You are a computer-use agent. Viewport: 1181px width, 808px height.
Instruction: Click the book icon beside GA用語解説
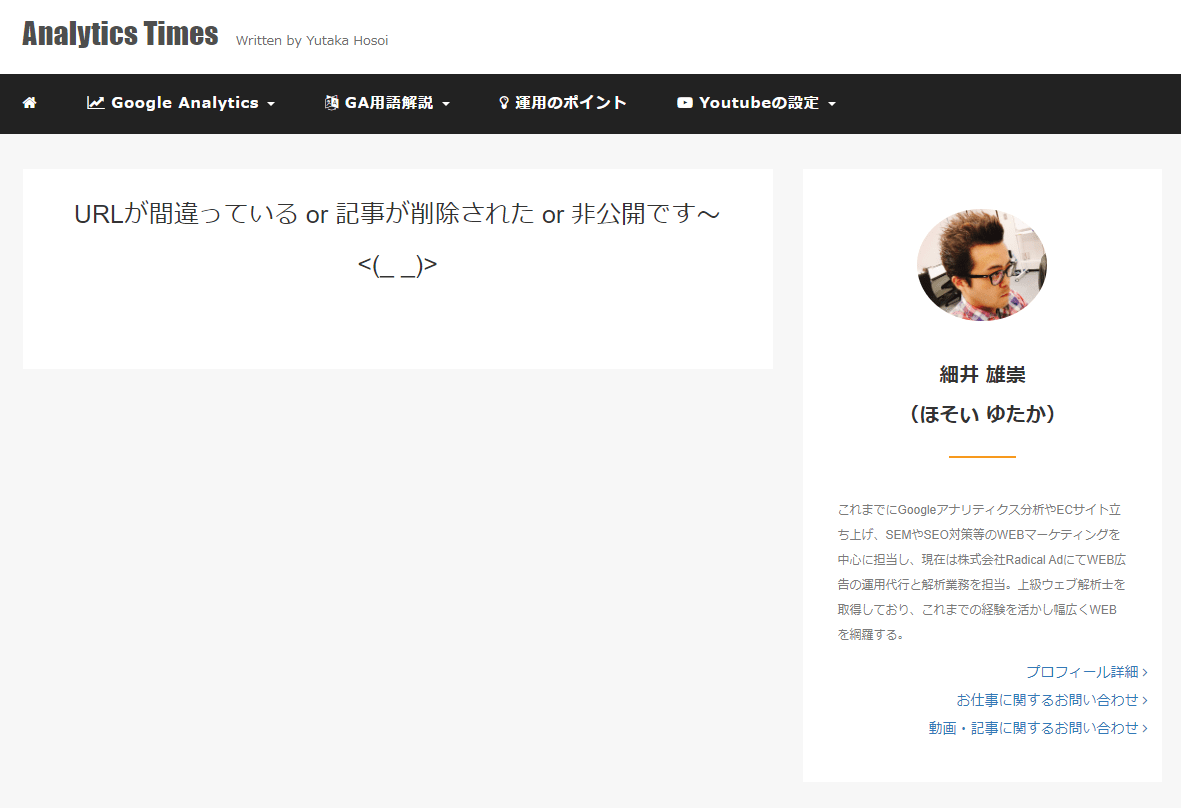tap(332, 103)
